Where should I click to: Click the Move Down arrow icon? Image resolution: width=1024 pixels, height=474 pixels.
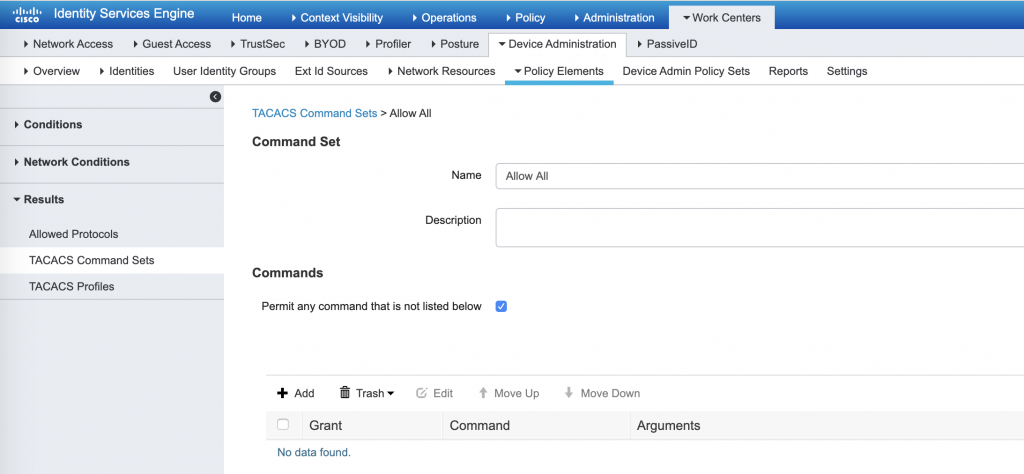[569, 393]
